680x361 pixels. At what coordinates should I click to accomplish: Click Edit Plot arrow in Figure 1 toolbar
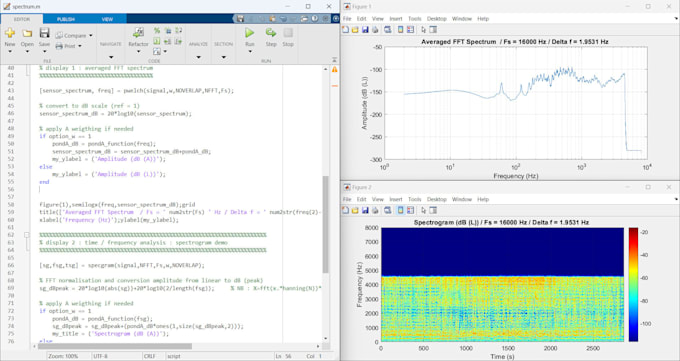coord(424,30)
